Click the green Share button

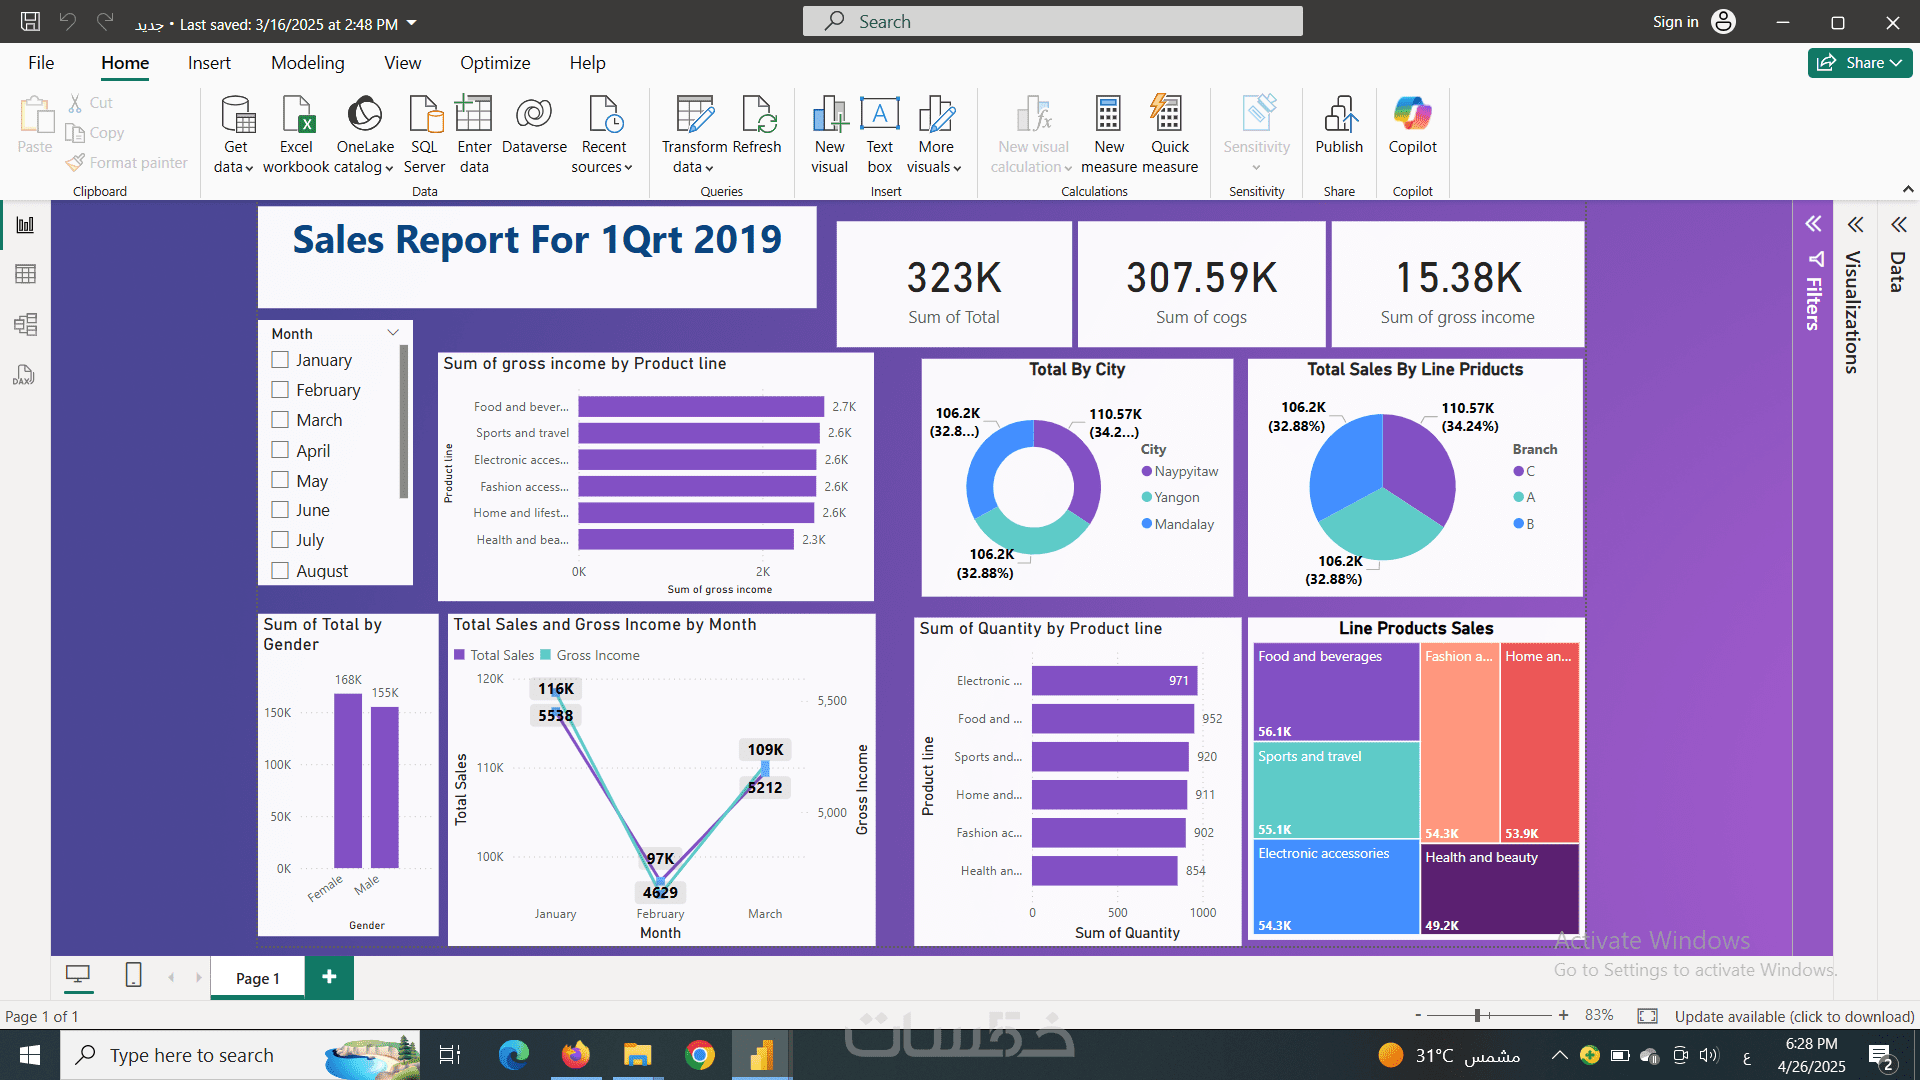coord(1859,63)
